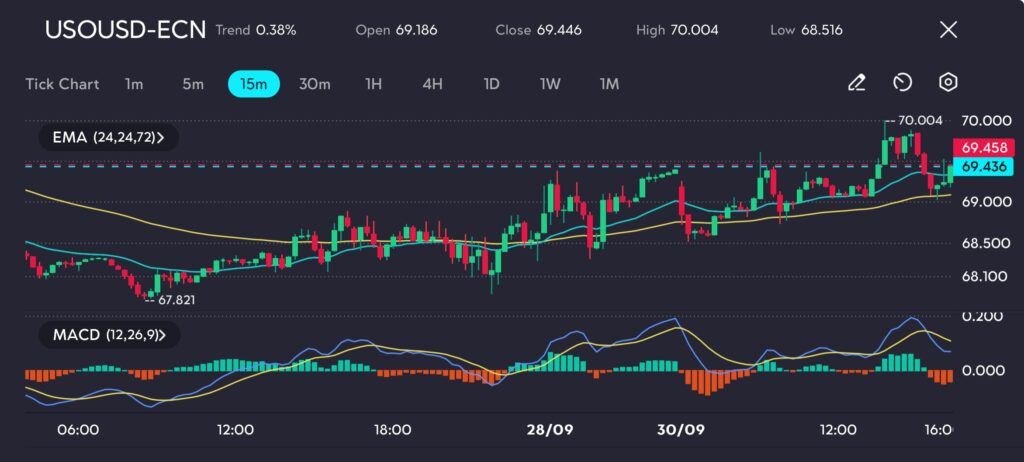This screenshot has width=1024, height=462.
Task: Click the 67.821 low price marker
Action: (175, 298)
